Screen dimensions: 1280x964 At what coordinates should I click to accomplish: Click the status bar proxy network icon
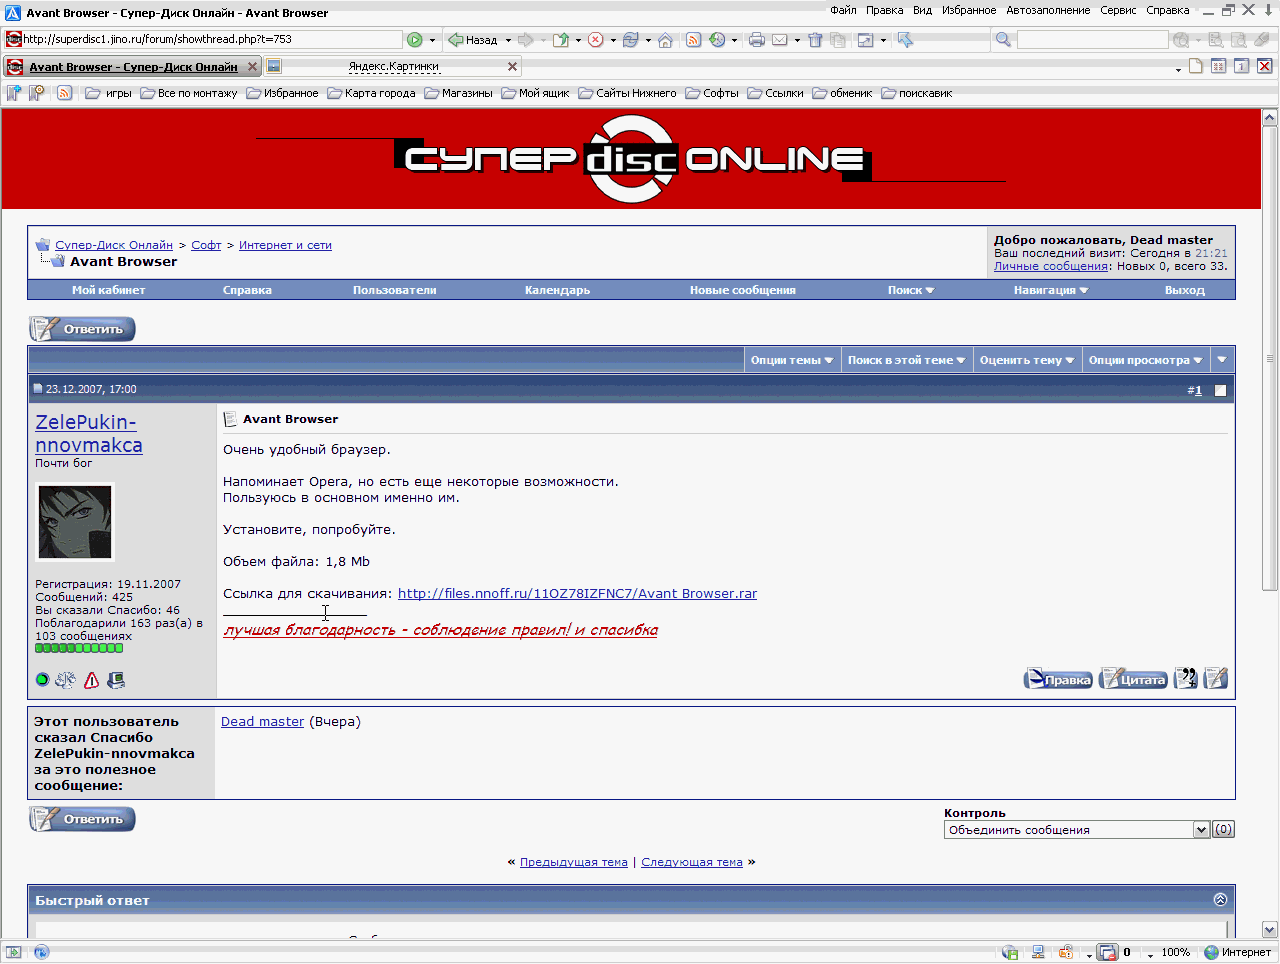1038,952
